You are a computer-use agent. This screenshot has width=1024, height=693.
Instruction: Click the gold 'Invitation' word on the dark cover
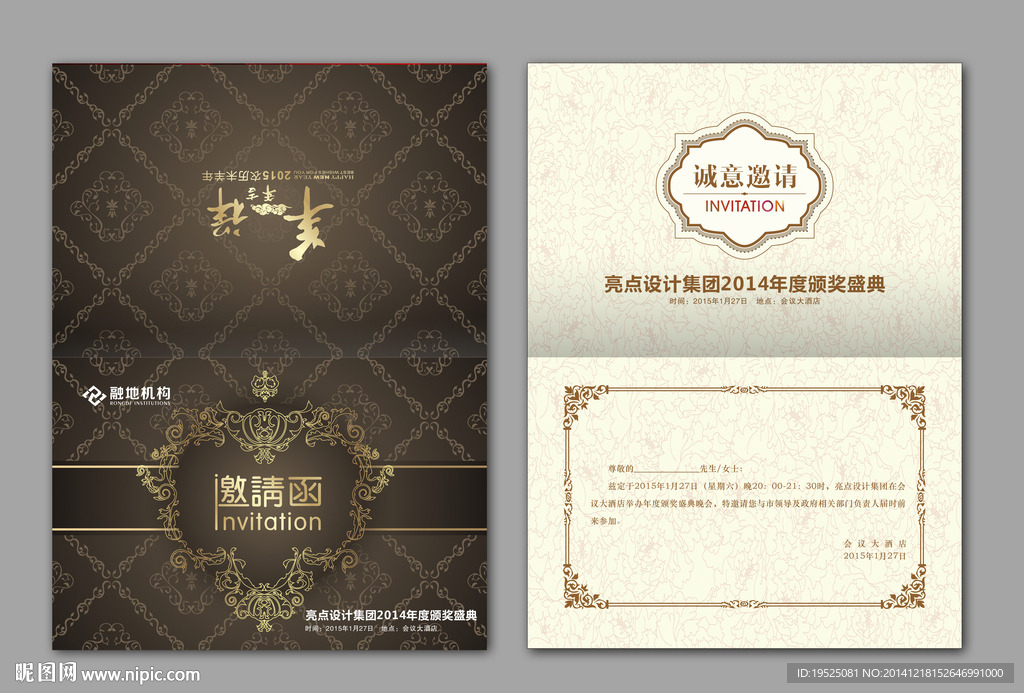268,521
